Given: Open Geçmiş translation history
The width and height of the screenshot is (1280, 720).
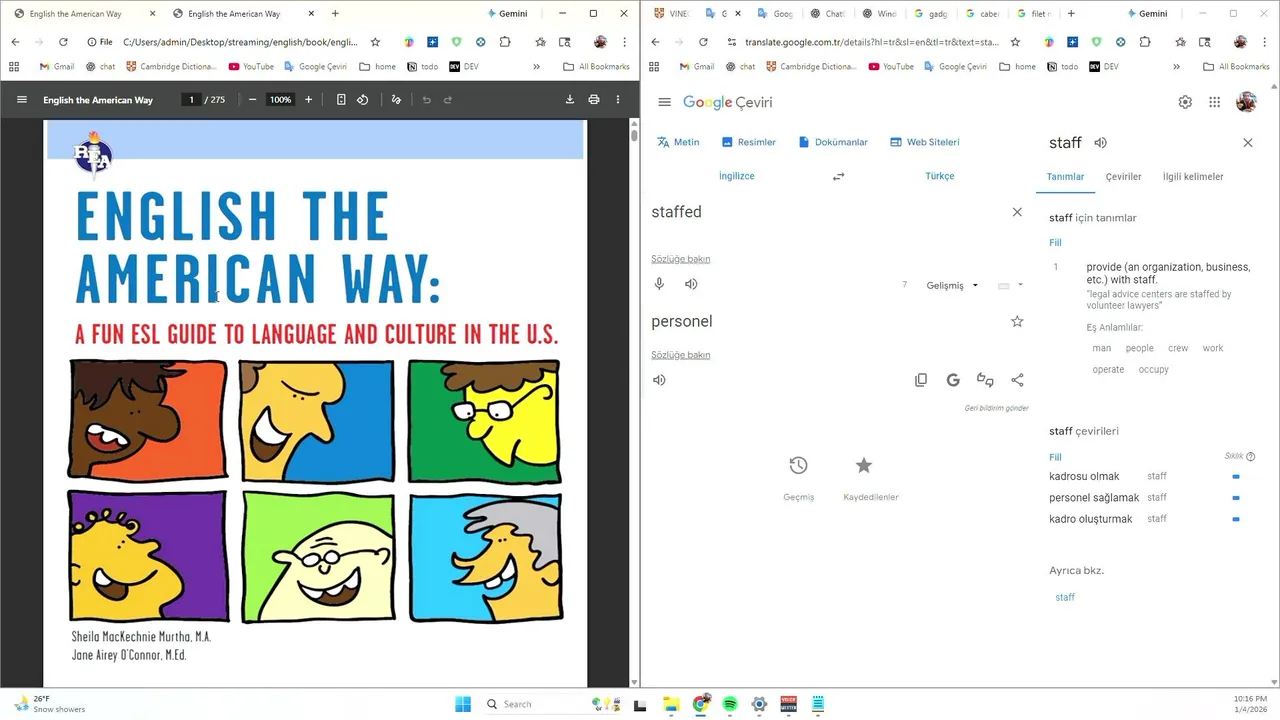Looking at the screenshot, I should (x=798, y=478).
